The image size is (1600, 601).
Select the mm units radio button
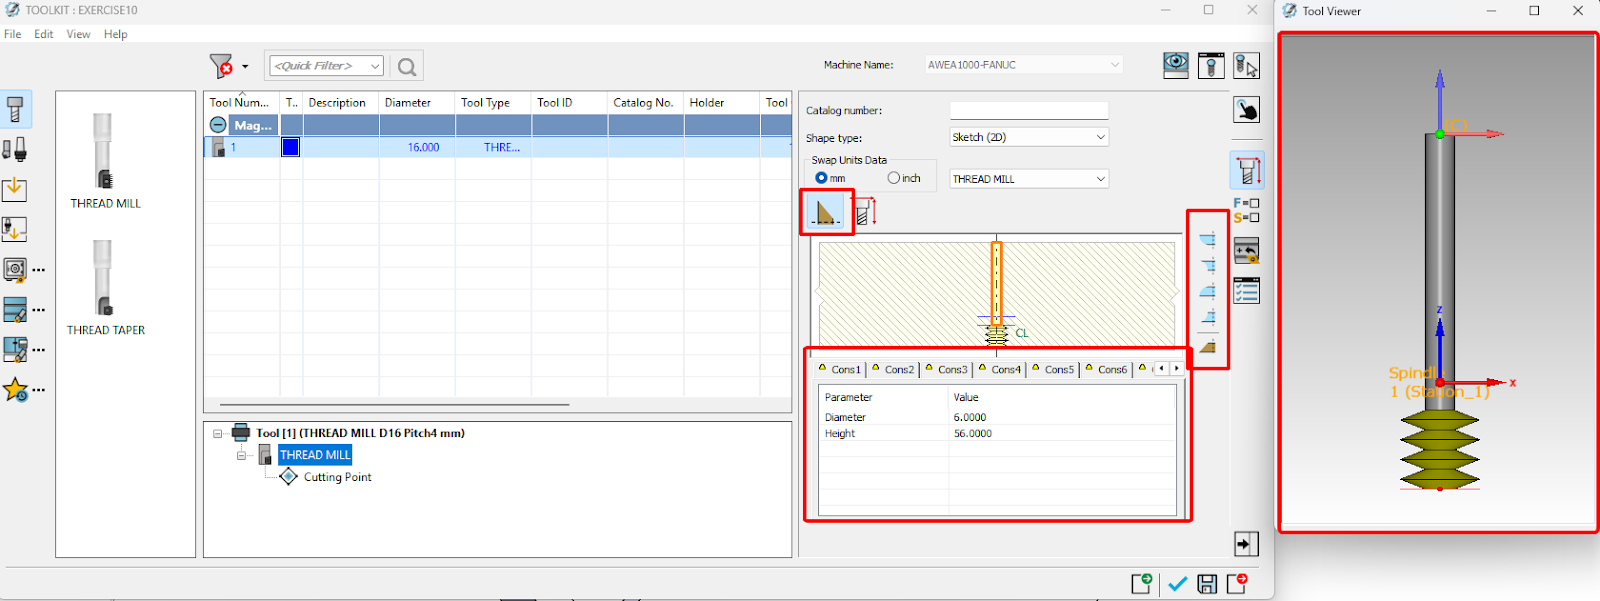click(822, 178)
